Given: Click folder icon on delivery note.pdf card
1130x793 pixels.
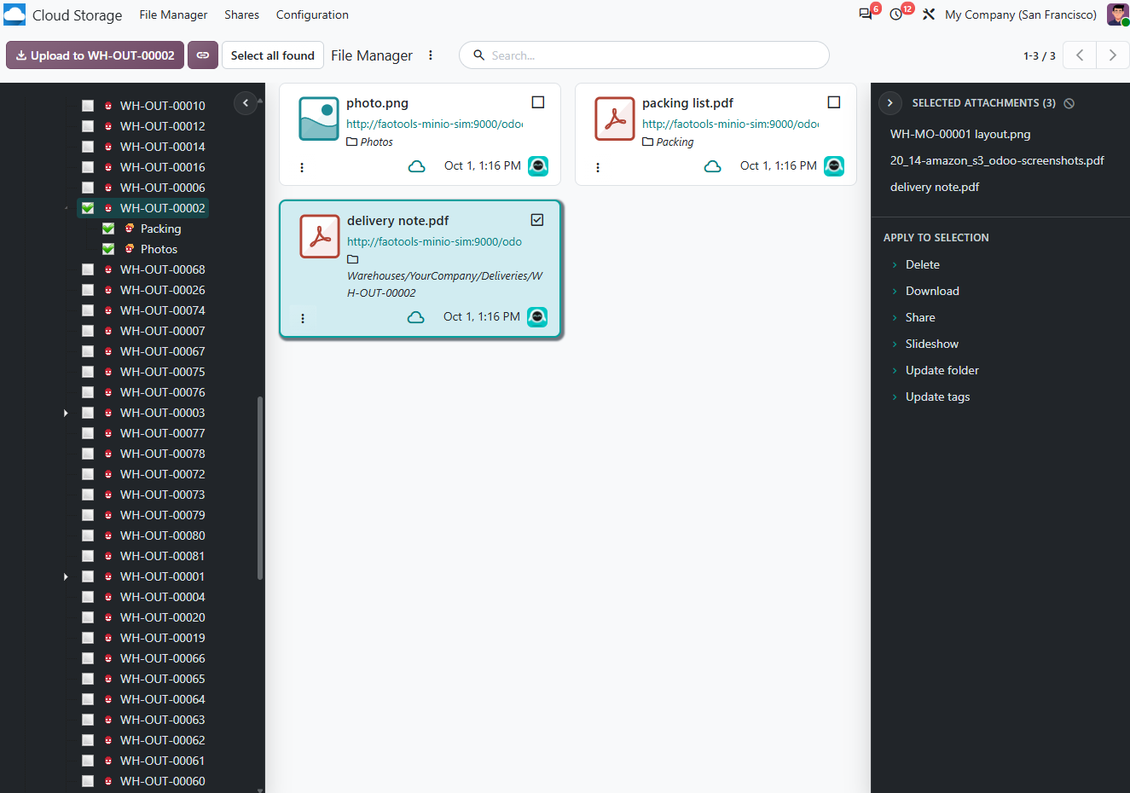Looking at the screenshot, I should click(x=352, y=260).
